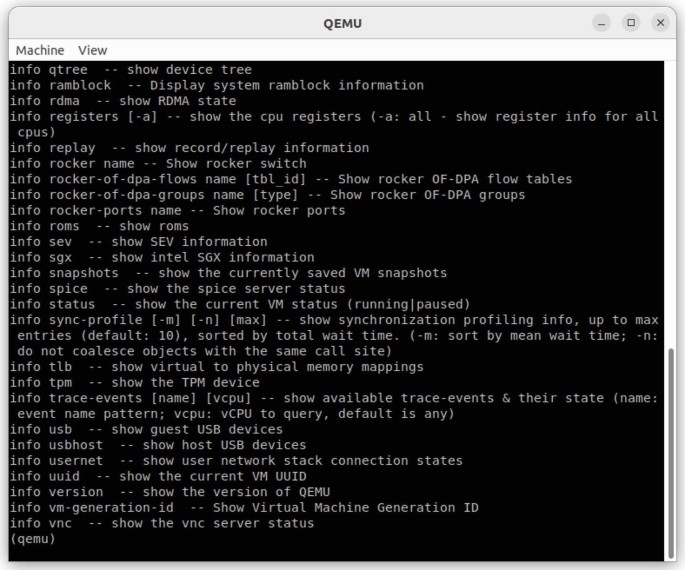Click the 'info spice' line
Image resolution: width=685 pixels, height=570 pixels.
(x=177, y=289)
